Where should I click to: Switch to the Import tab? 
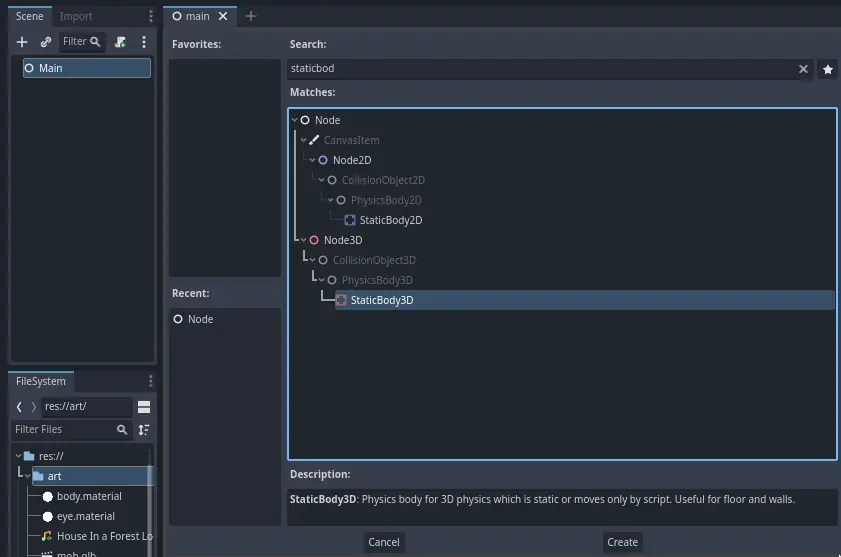click(76, 16)
